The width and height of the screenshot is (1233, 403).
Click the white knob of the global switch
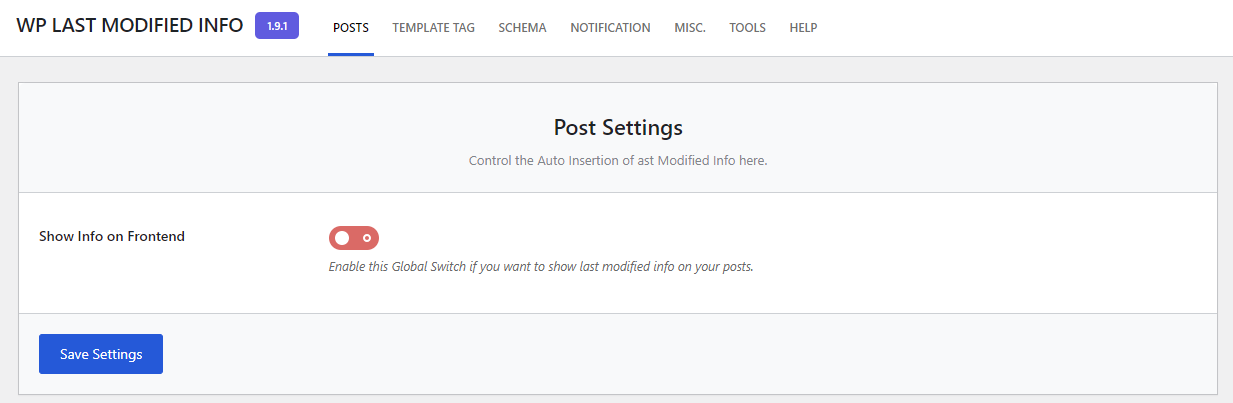pos(343,238)
